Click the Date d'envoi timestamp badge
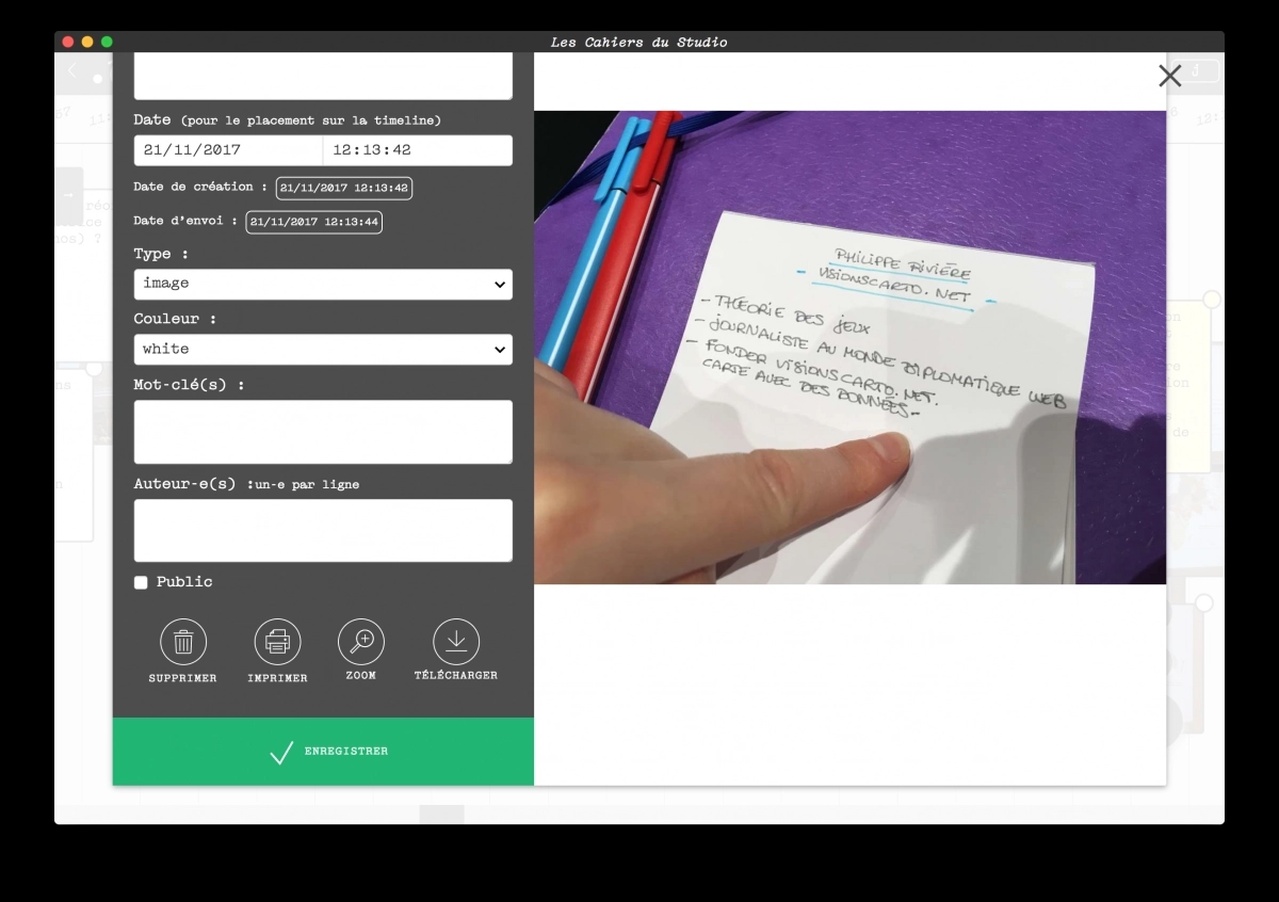Image resolution: width=1279 pixels, height=902 pixels. click(x=313, y=222)
